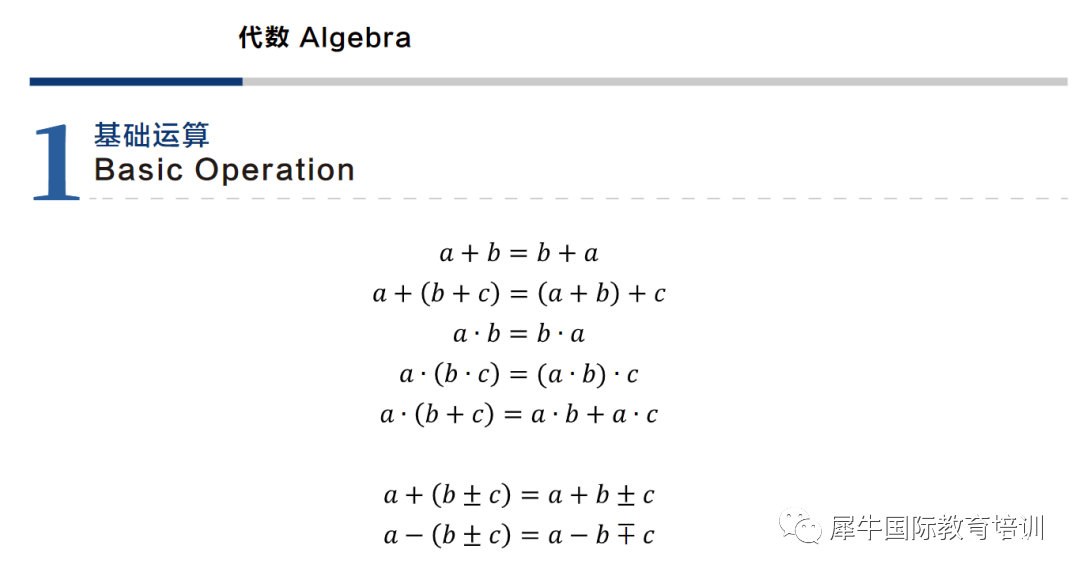Click the dashed line under Basic Operation
Screen dimensions: 1080x576
[x=579, y=198]
